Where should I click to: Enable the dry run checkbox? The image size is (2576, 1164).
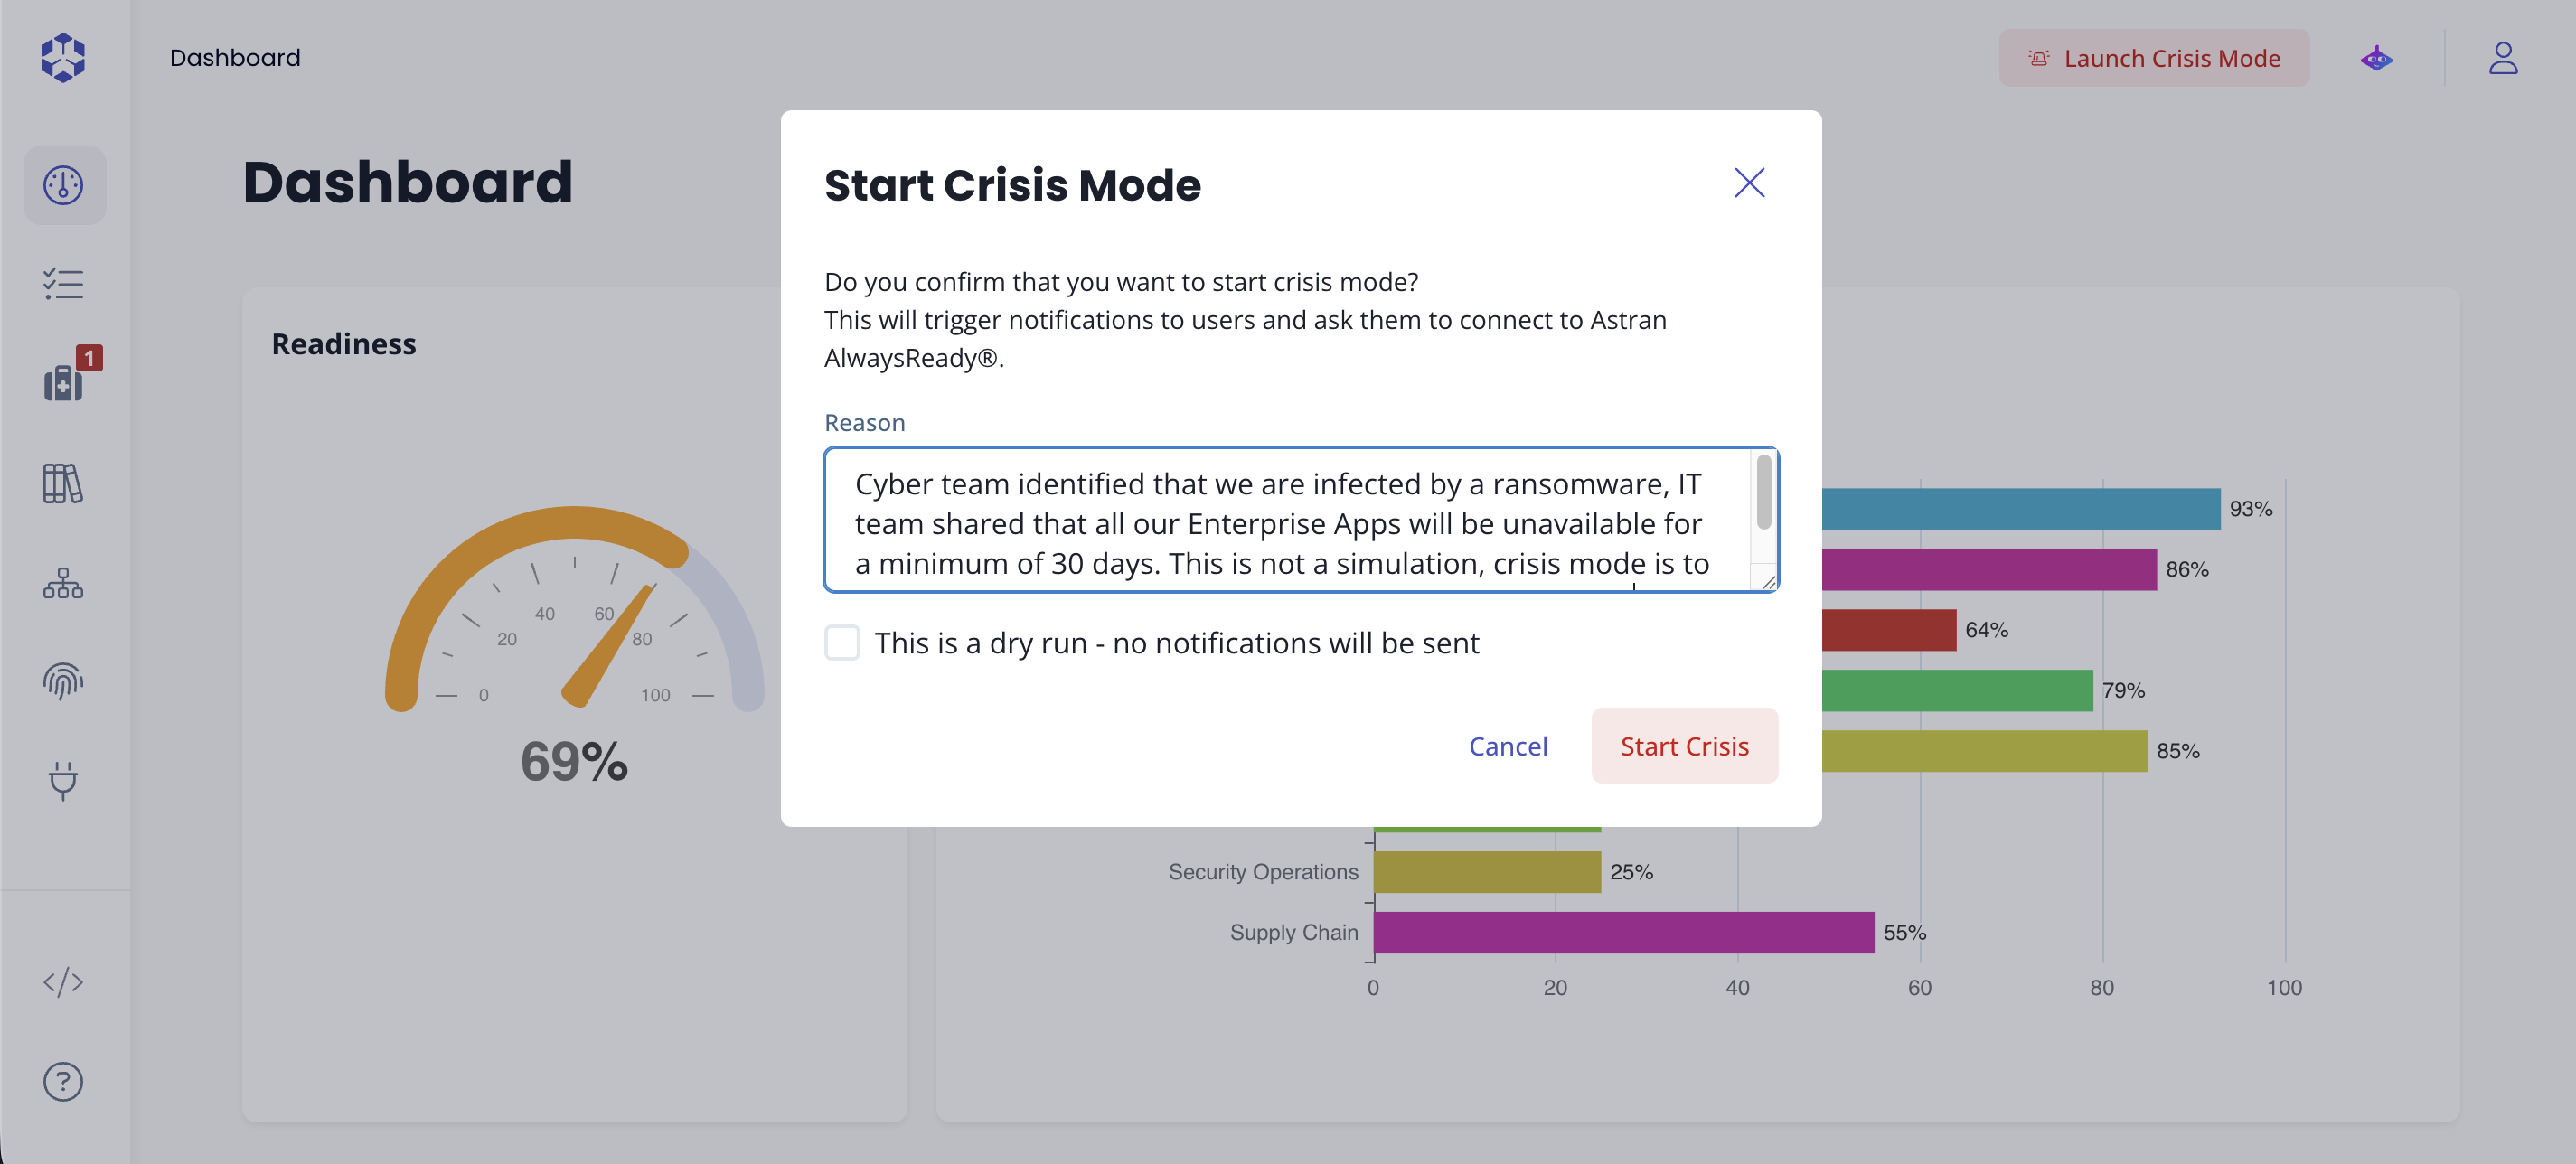coord(842,643)
